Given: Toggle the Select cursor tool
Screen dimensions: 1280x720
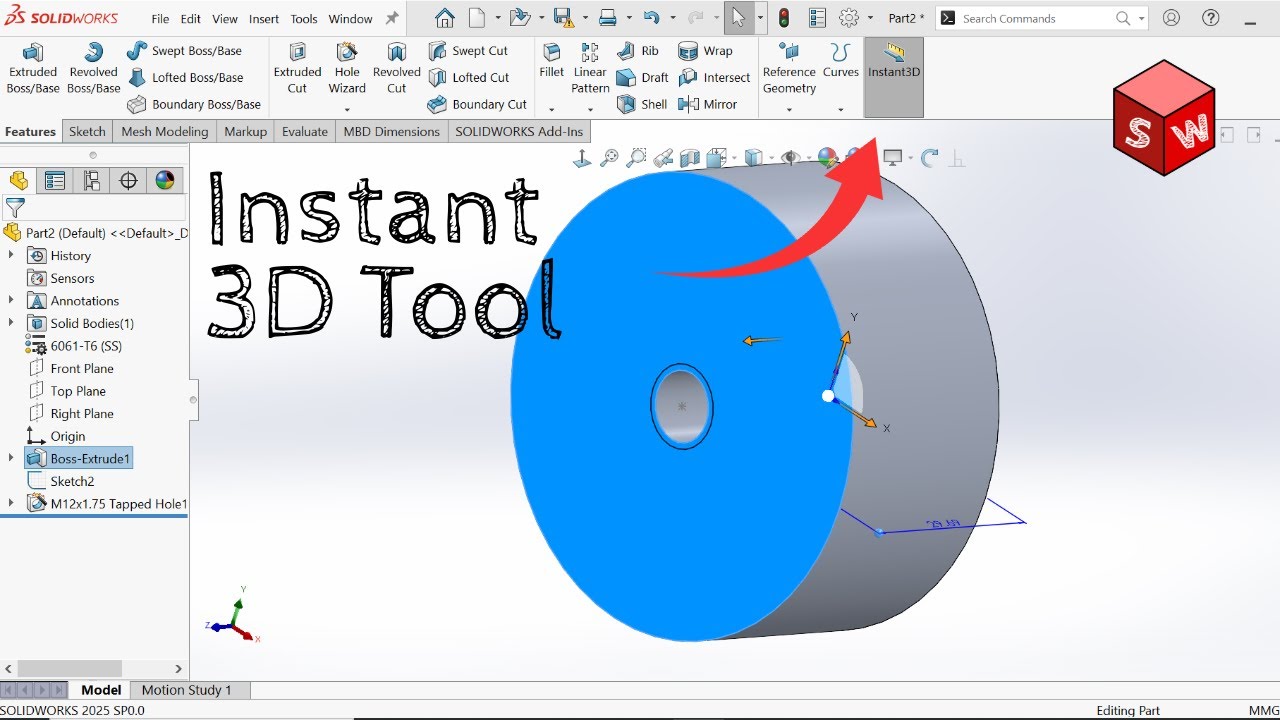Looking at the screenshot, I should 738,18.
